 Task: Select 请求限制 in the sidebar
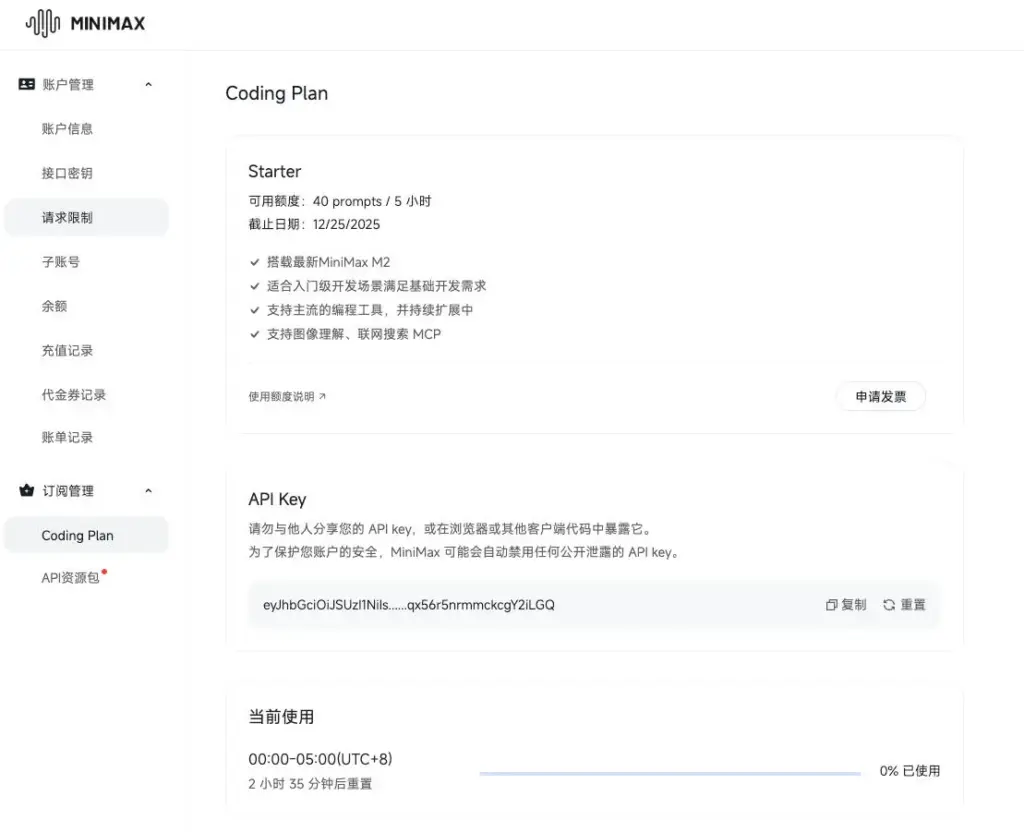(67, 217)
